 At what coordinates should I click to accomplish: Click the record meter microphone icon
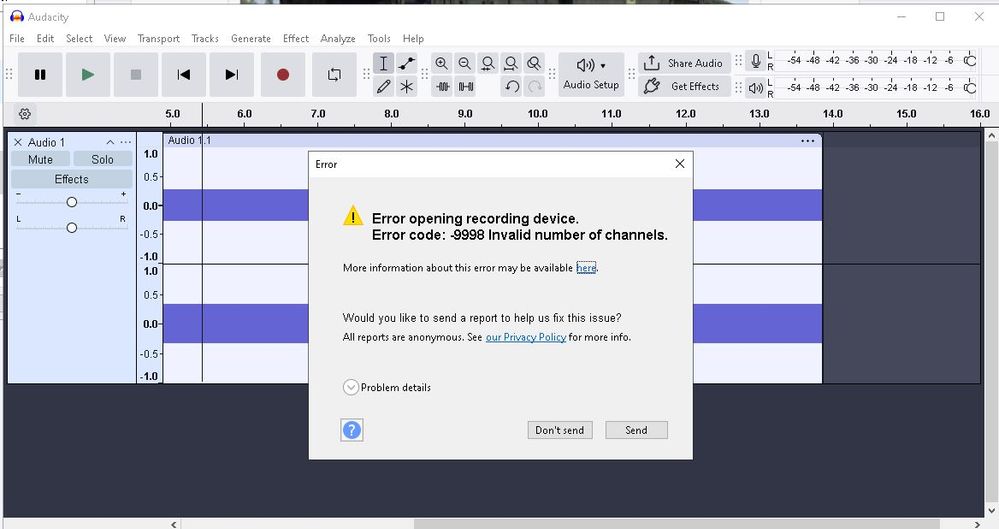[x=756, y=61]
